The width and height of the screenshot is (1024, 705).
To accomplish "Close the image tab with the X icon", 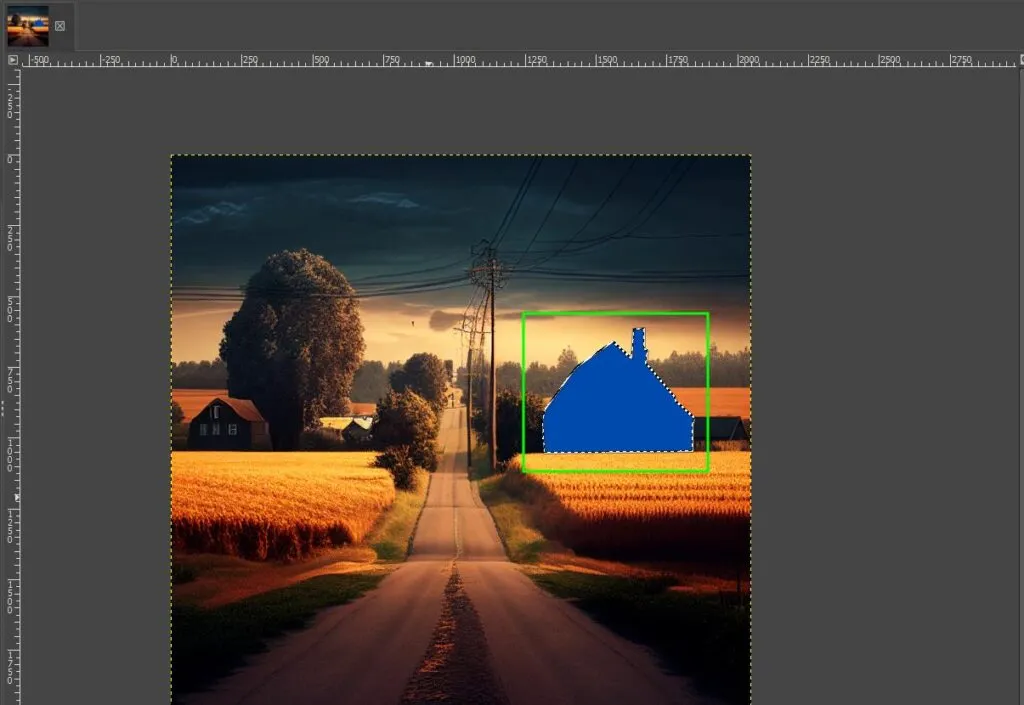I will tap(60, 26).
